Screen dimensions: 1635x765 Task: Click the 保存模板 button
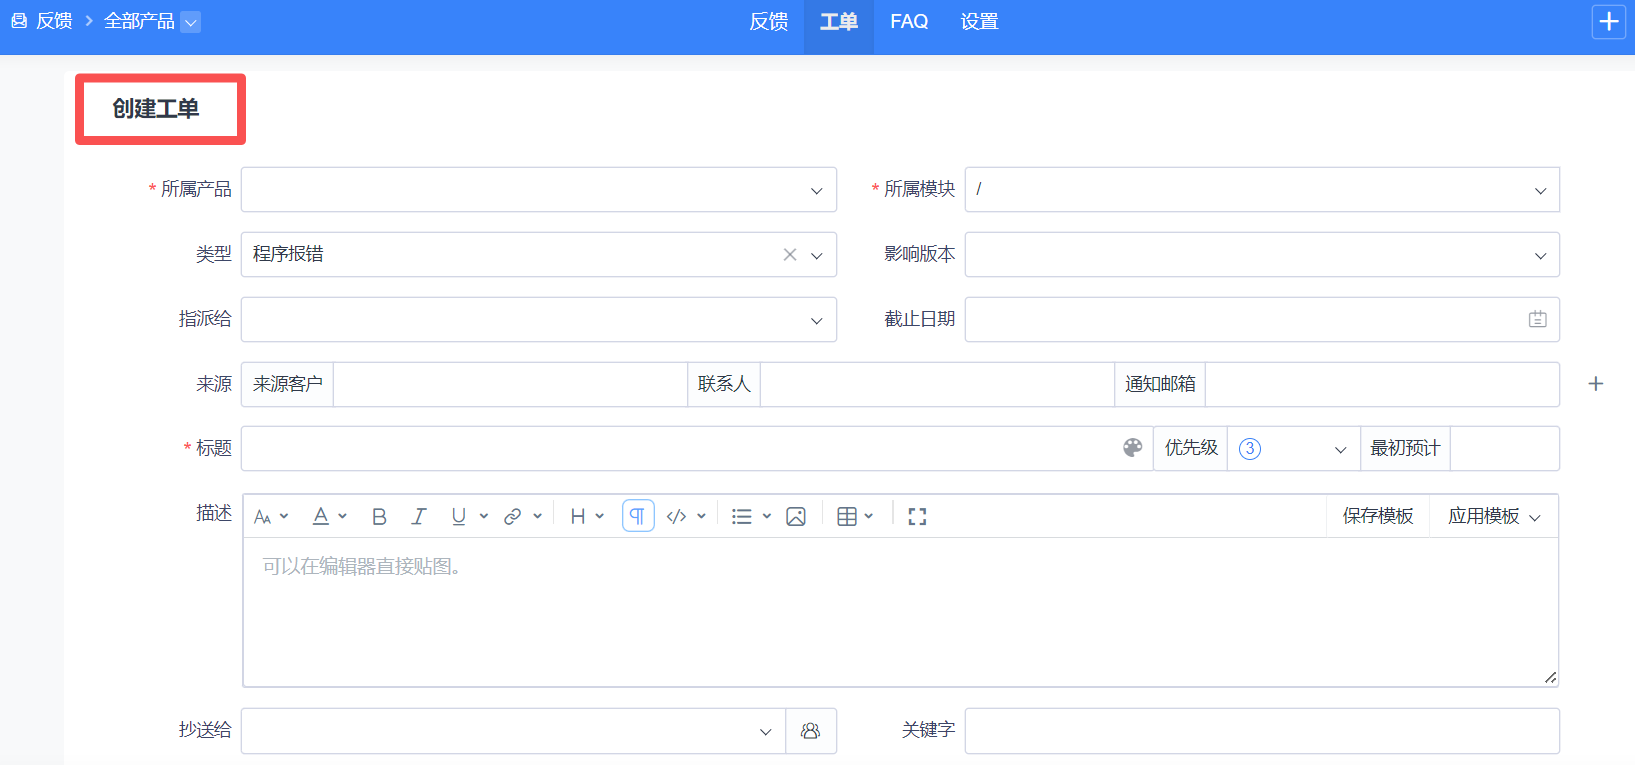[x=1377, y=516]
